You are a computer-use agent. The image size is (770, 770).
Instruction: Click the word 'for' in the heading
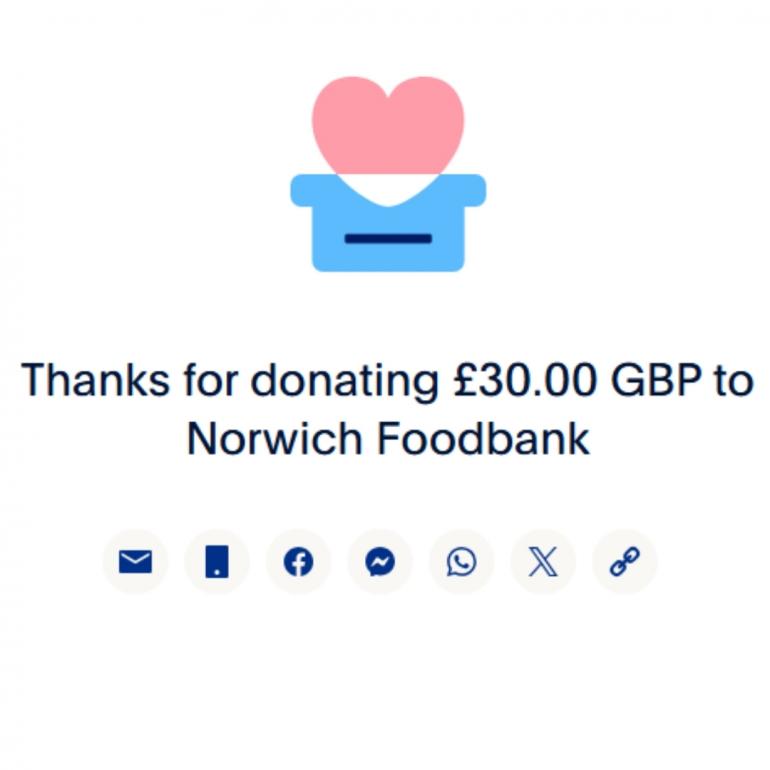coord(211,380)
